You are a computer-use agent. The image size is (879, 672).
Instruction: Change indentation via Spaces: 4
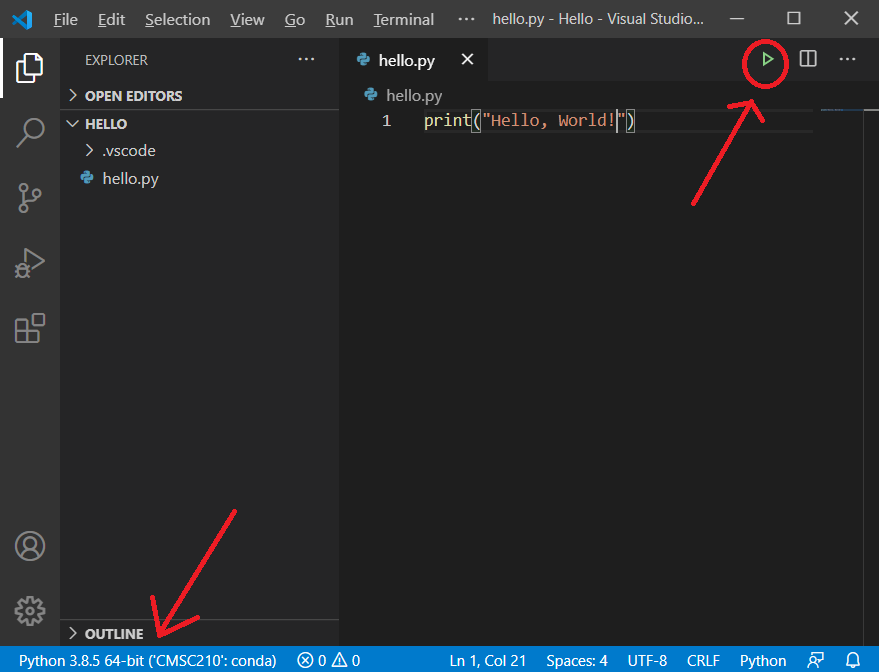577,660
